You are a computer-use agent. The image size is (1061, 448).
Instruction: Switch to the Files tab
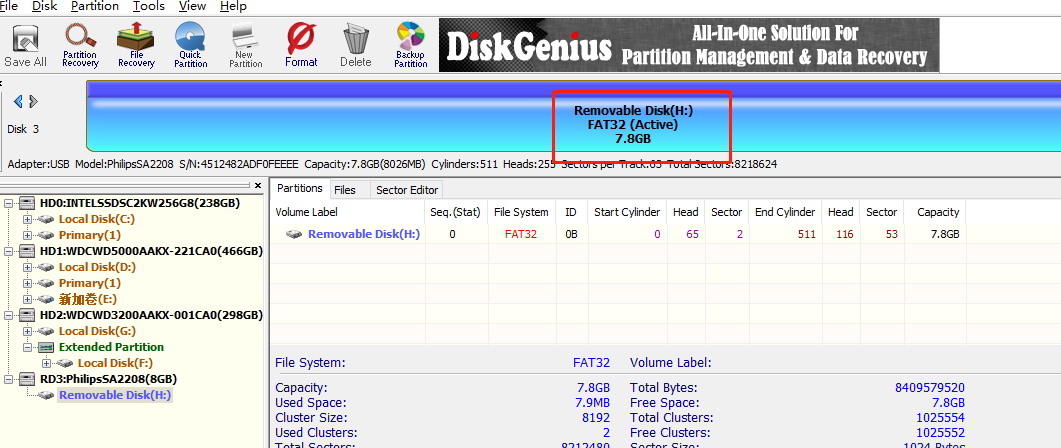point(345,190)
